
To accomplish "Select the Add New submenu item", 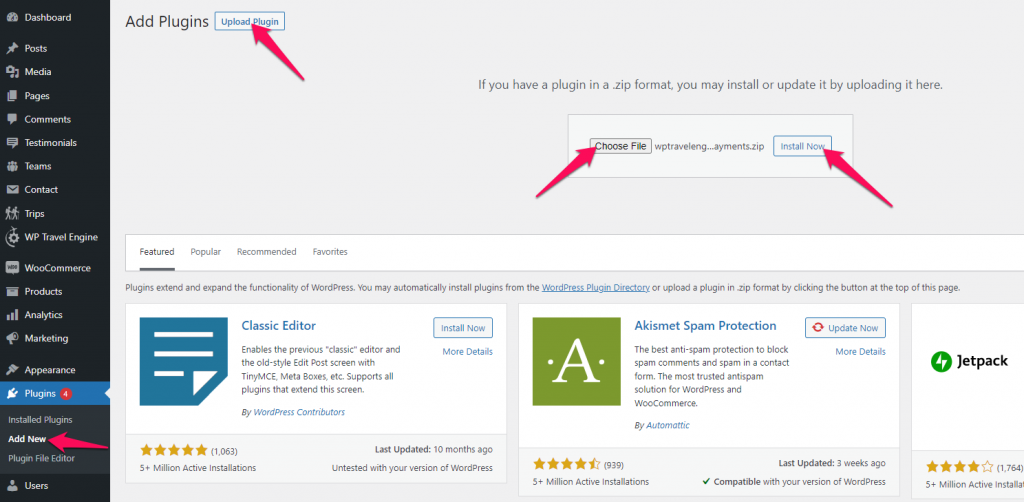I will point(27,439).
